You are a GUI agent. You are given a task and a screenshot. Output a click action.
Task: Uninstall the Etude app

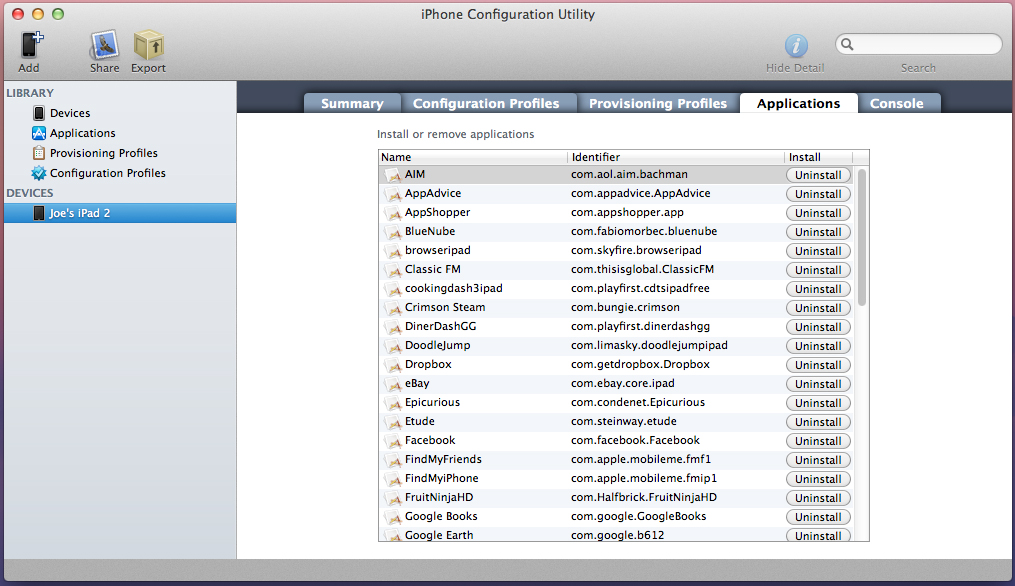[818, 422]
